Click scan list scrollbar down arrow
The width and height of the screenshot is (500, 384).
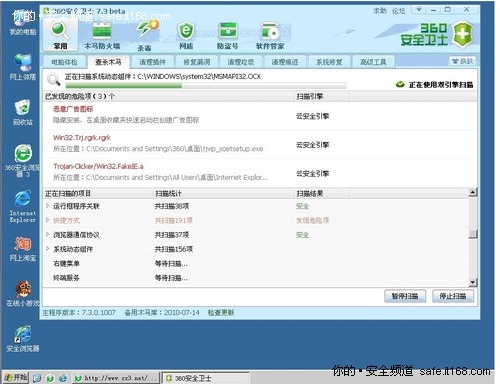coord(472,283)
